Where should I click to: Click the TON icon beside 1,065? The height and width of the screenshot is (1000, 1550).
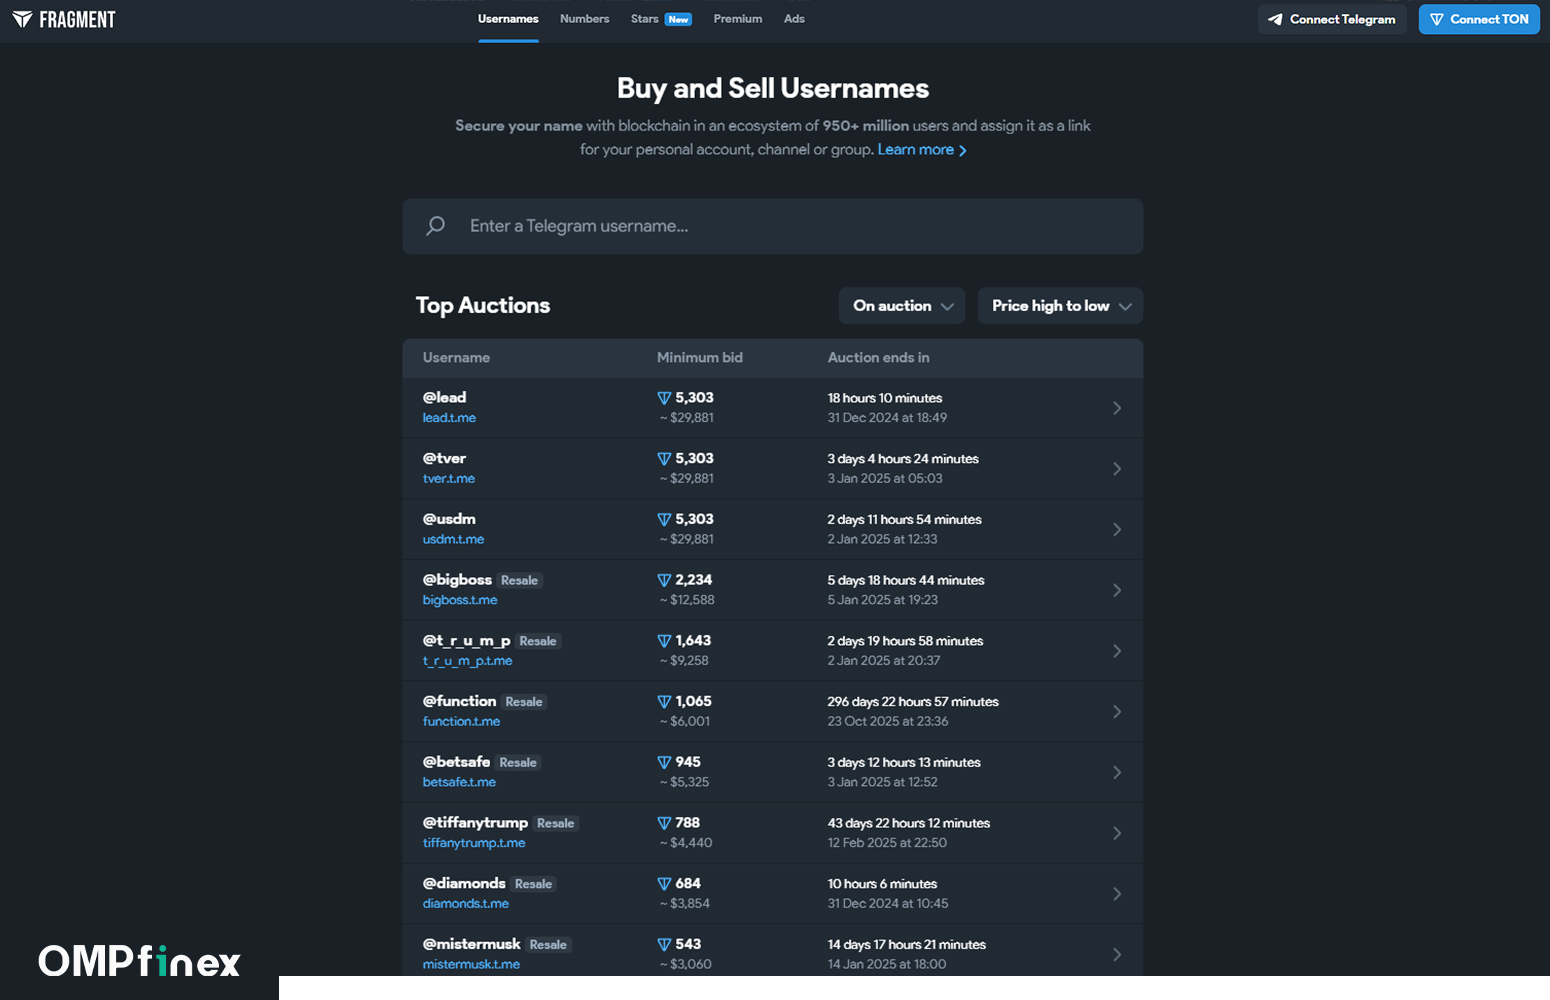click(x=664, y=702)
